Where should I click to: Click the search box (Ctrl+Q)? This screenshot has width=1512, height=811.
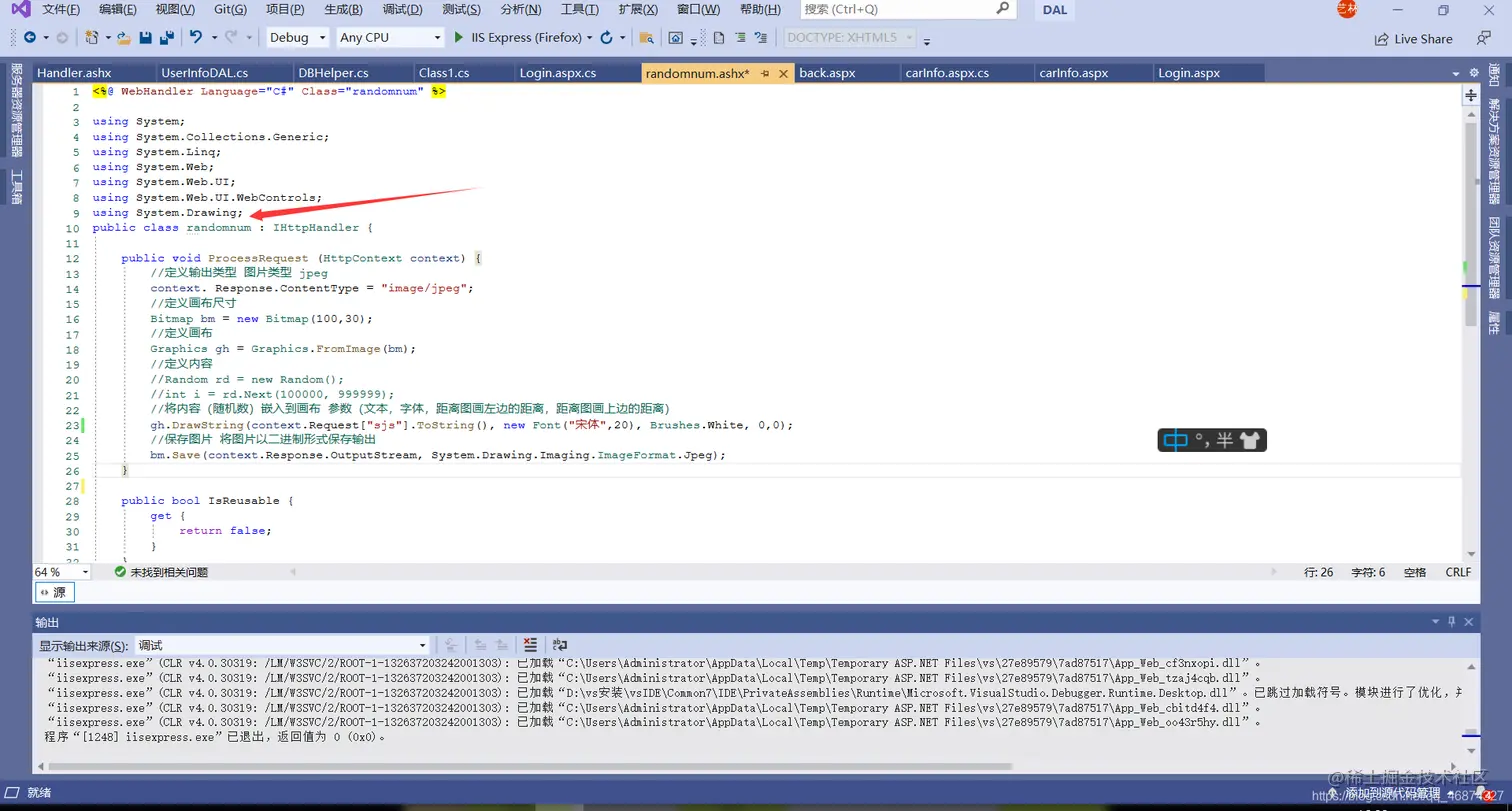908,9
